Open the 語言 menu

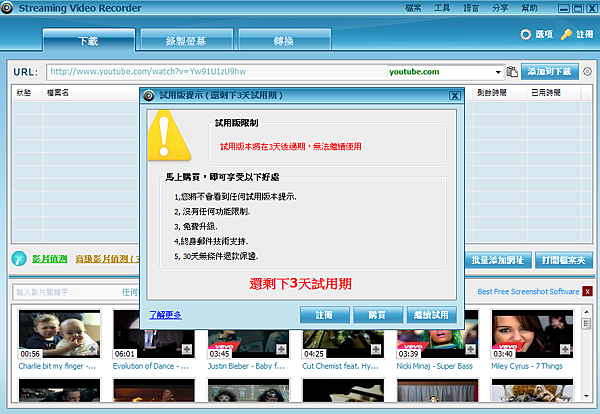click(x=471, y=8)
